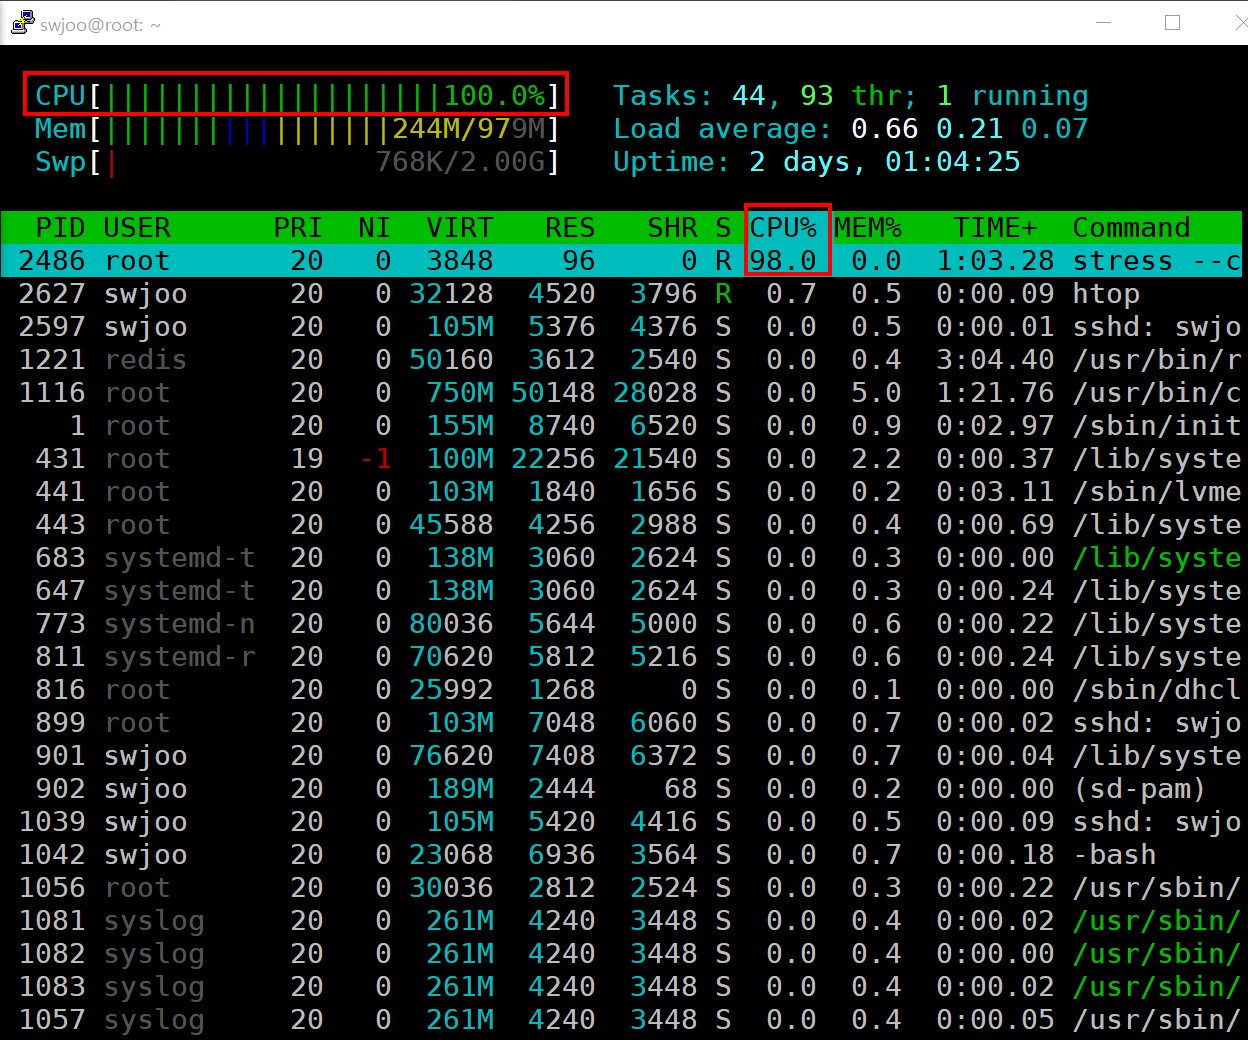
Task: Minimize the terminal window
Action: (1103, 22)
